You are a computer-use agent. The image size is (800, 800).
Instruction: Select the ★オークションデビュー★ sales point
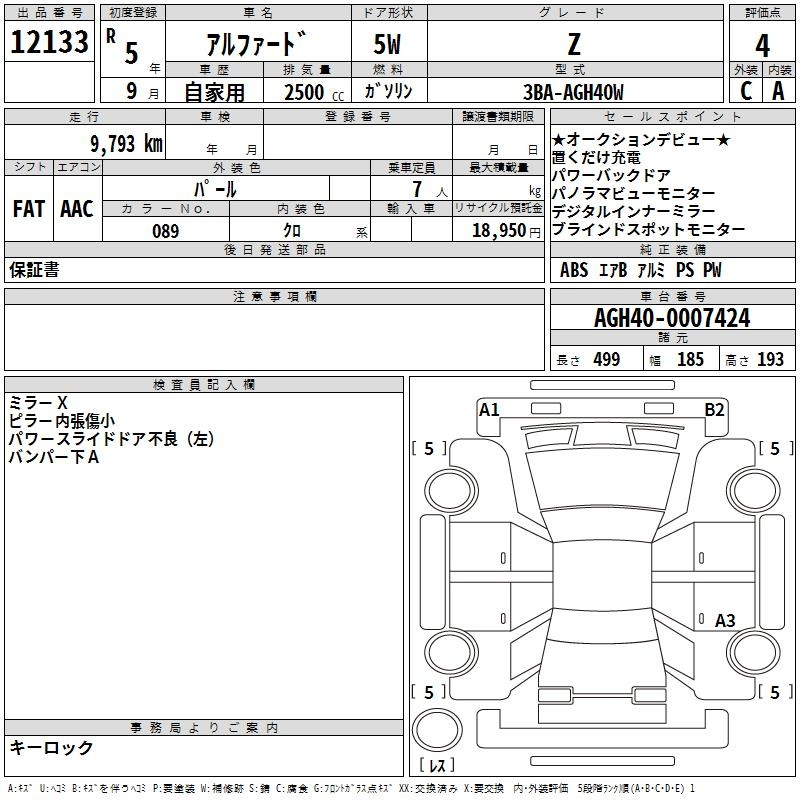pos(641,139)
